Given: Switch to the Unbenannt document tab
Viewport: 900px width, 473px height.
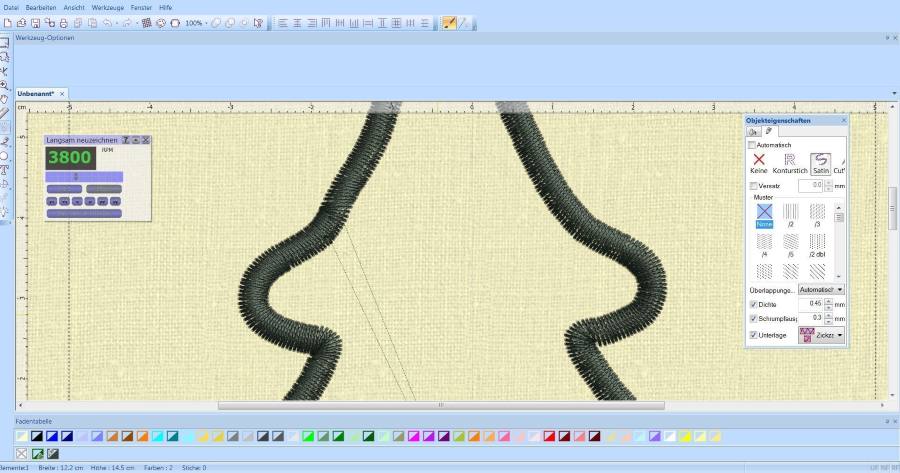Looking at the screenshot, I should [36, 94].
